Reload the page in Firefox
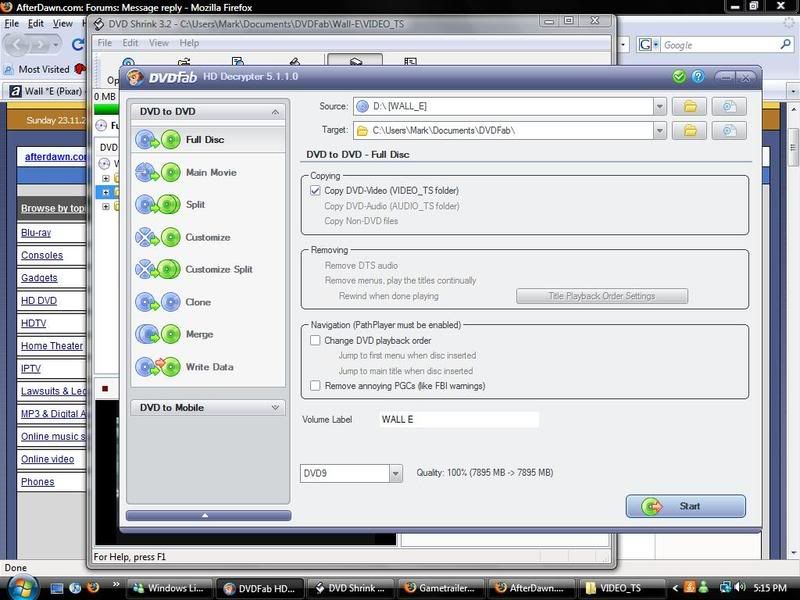800x600 pixels. [x=78, y=45]
